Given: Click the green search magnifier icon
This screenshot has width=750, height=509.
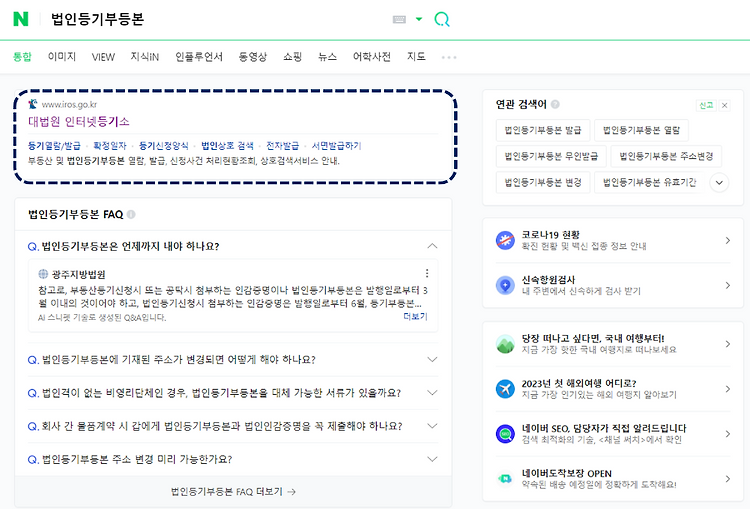Looking at the screenshot, I should point(441,19).
